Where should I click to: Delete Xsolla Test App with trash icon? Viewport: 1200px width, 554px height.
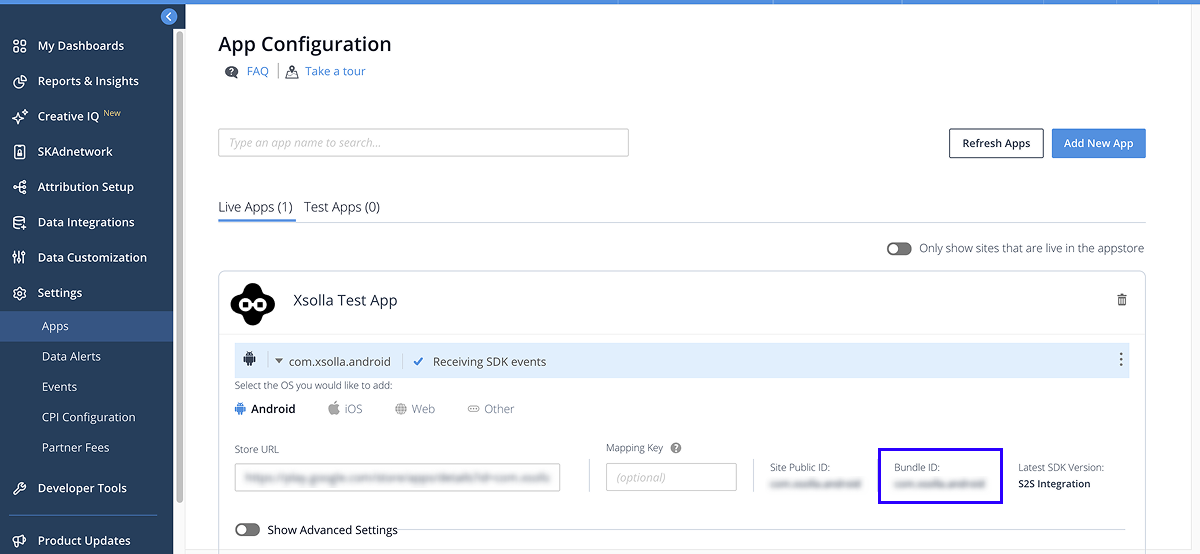tap(1121, 300)
